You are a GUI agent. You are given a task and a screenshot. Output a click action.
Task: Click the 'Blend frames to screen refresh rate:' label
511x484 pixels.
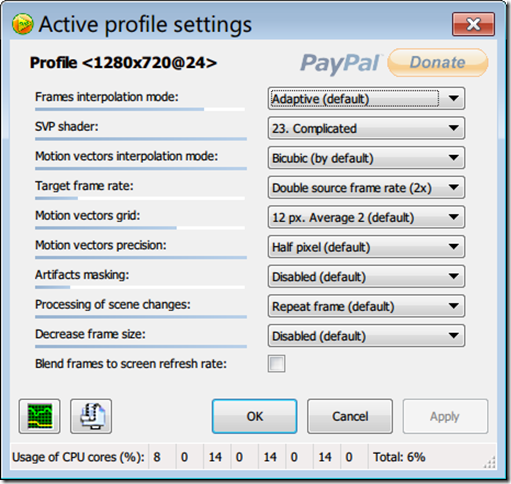tap(131, 364)
